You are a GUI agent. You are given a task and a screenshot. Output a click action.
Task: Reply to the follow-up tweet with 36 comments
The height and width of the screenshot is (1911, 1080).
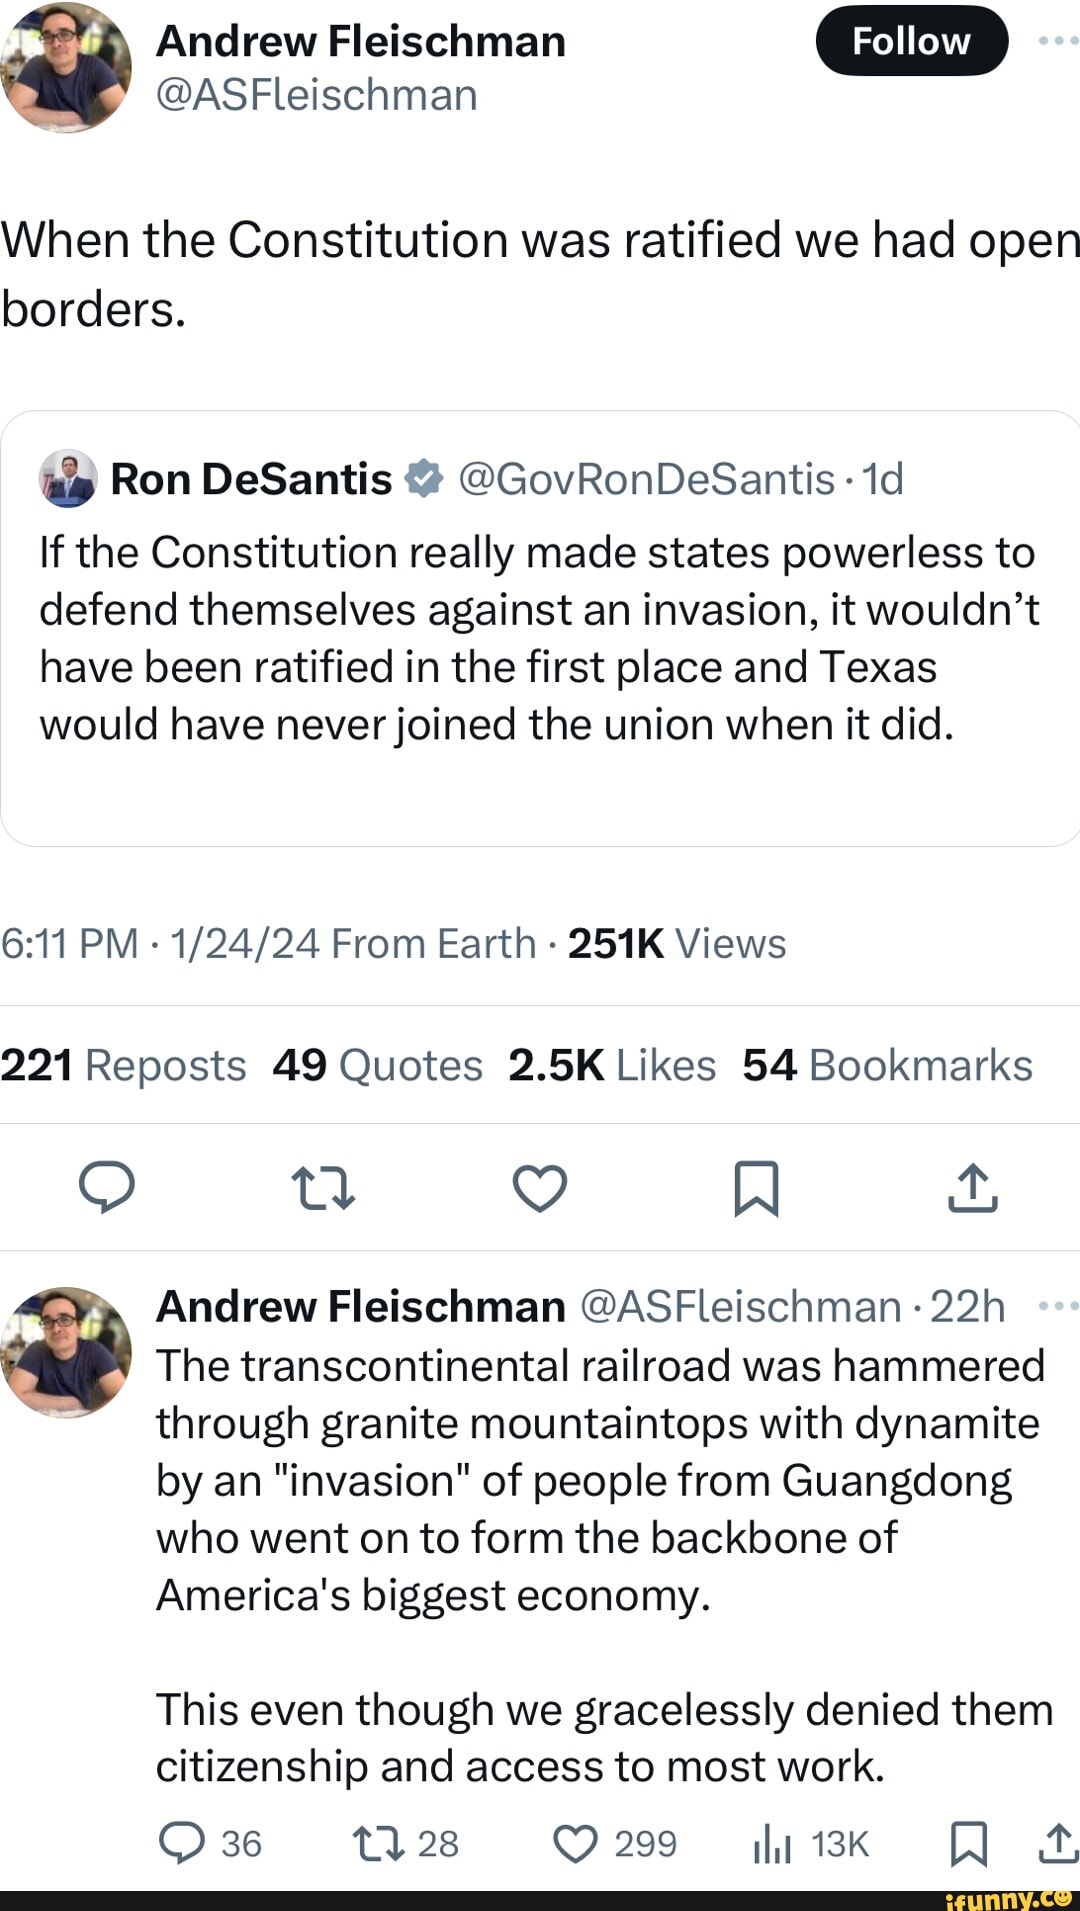tap(183, 1843)
